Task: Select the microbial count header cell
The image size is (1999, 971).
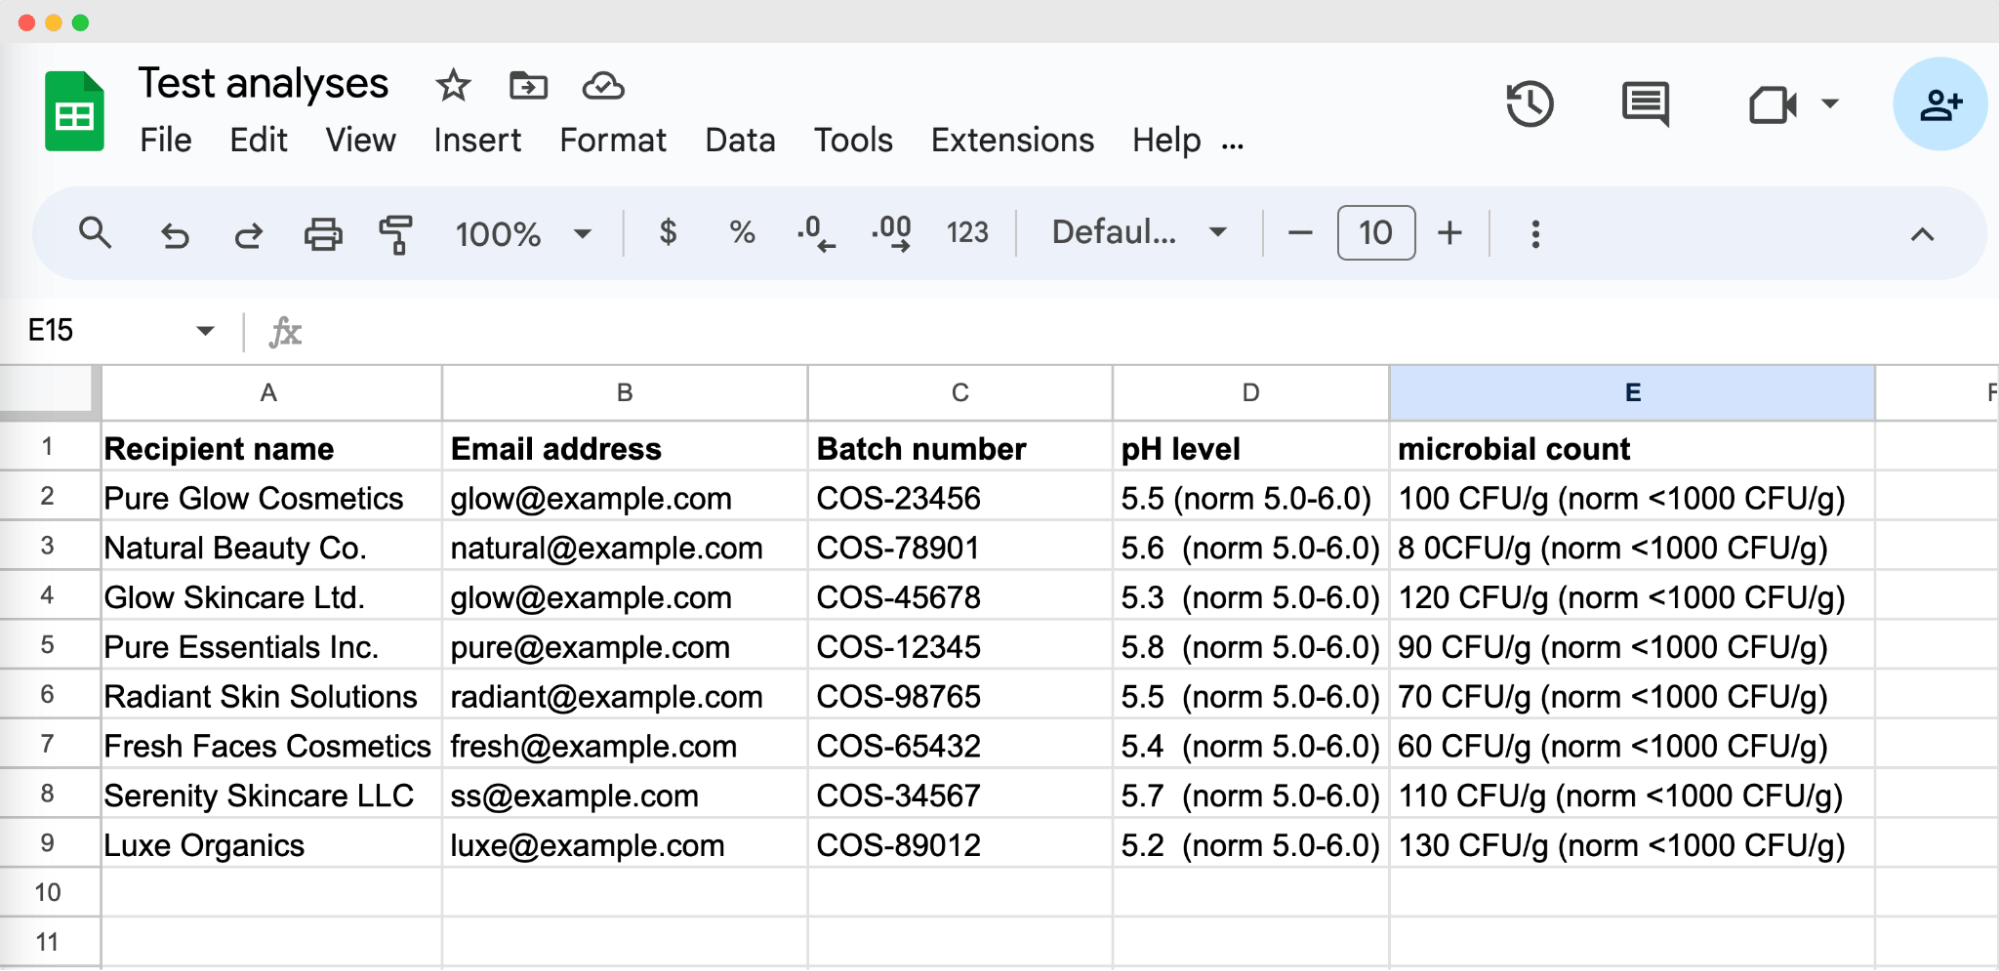Action: pyautogui.click(x=1632, y=448)
